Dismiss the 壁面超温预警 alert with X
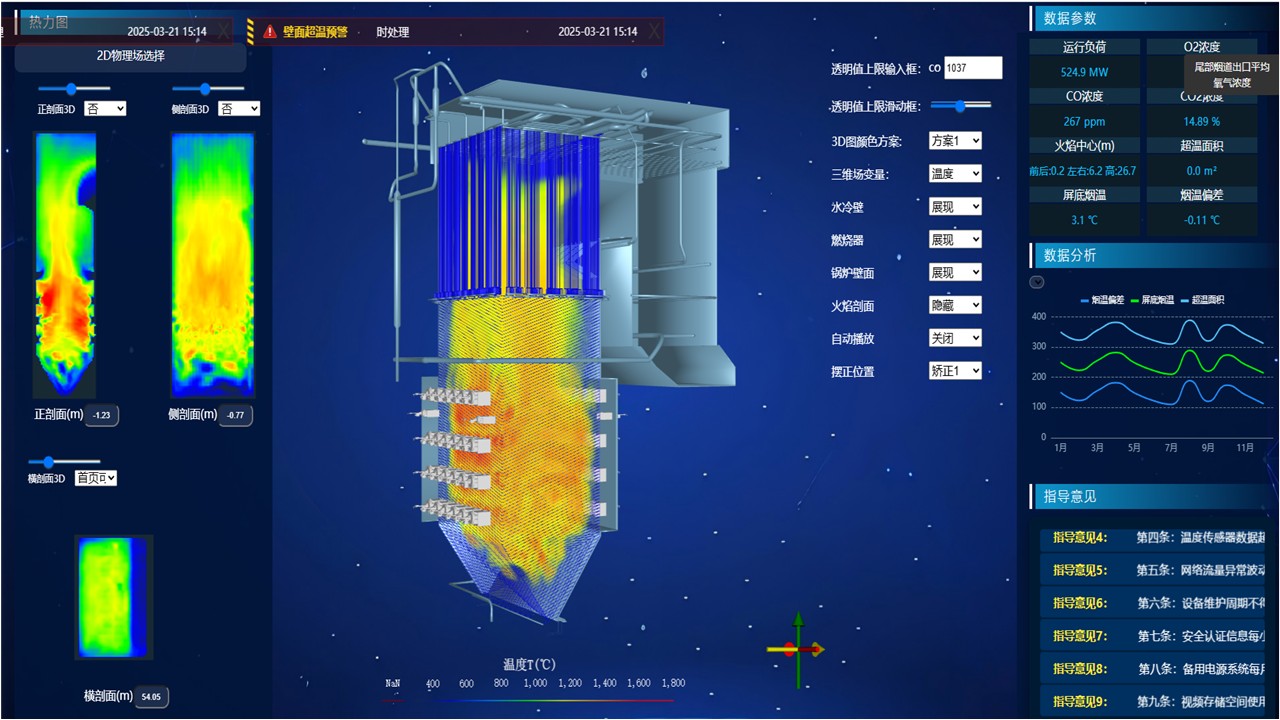 click(x=654, y=32)
